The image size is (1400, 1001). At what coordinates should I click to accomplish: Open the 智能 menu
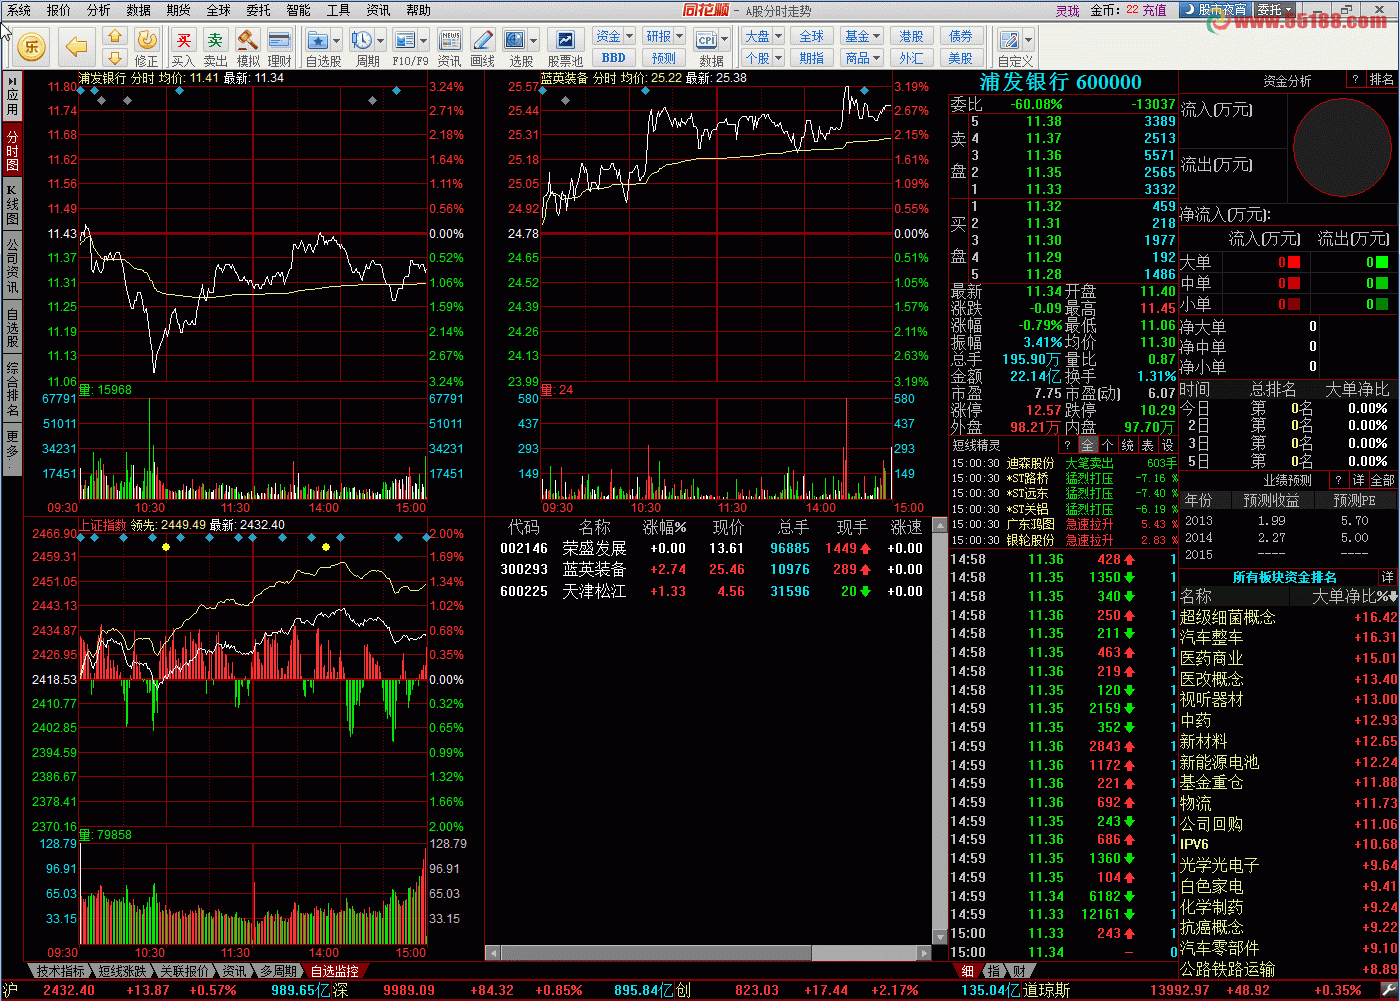(x=299, y=10)
